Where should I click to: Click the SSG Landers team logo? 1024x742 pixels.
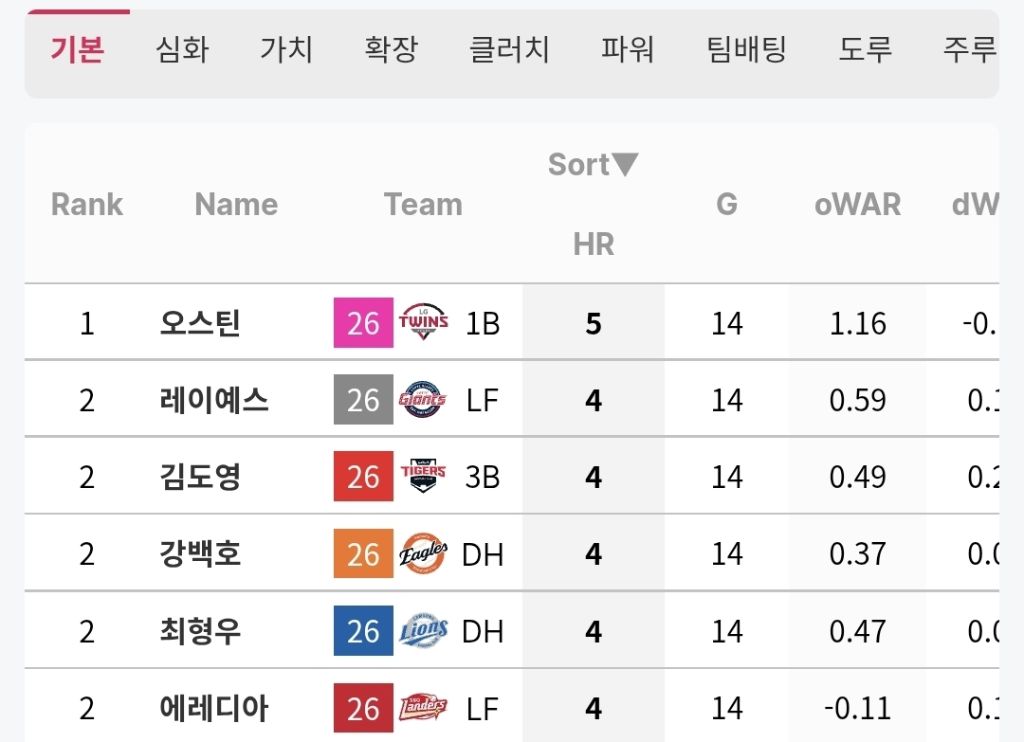click(423, 708)
